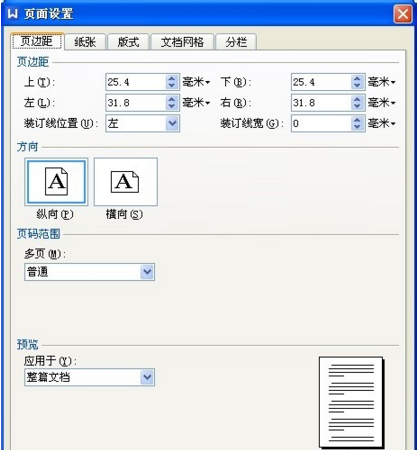Image resolution: width=418 pixels, height=450 pixels.
Task: Open unit dropdown 毫米 for gutter width
Action: coord(382,123)
